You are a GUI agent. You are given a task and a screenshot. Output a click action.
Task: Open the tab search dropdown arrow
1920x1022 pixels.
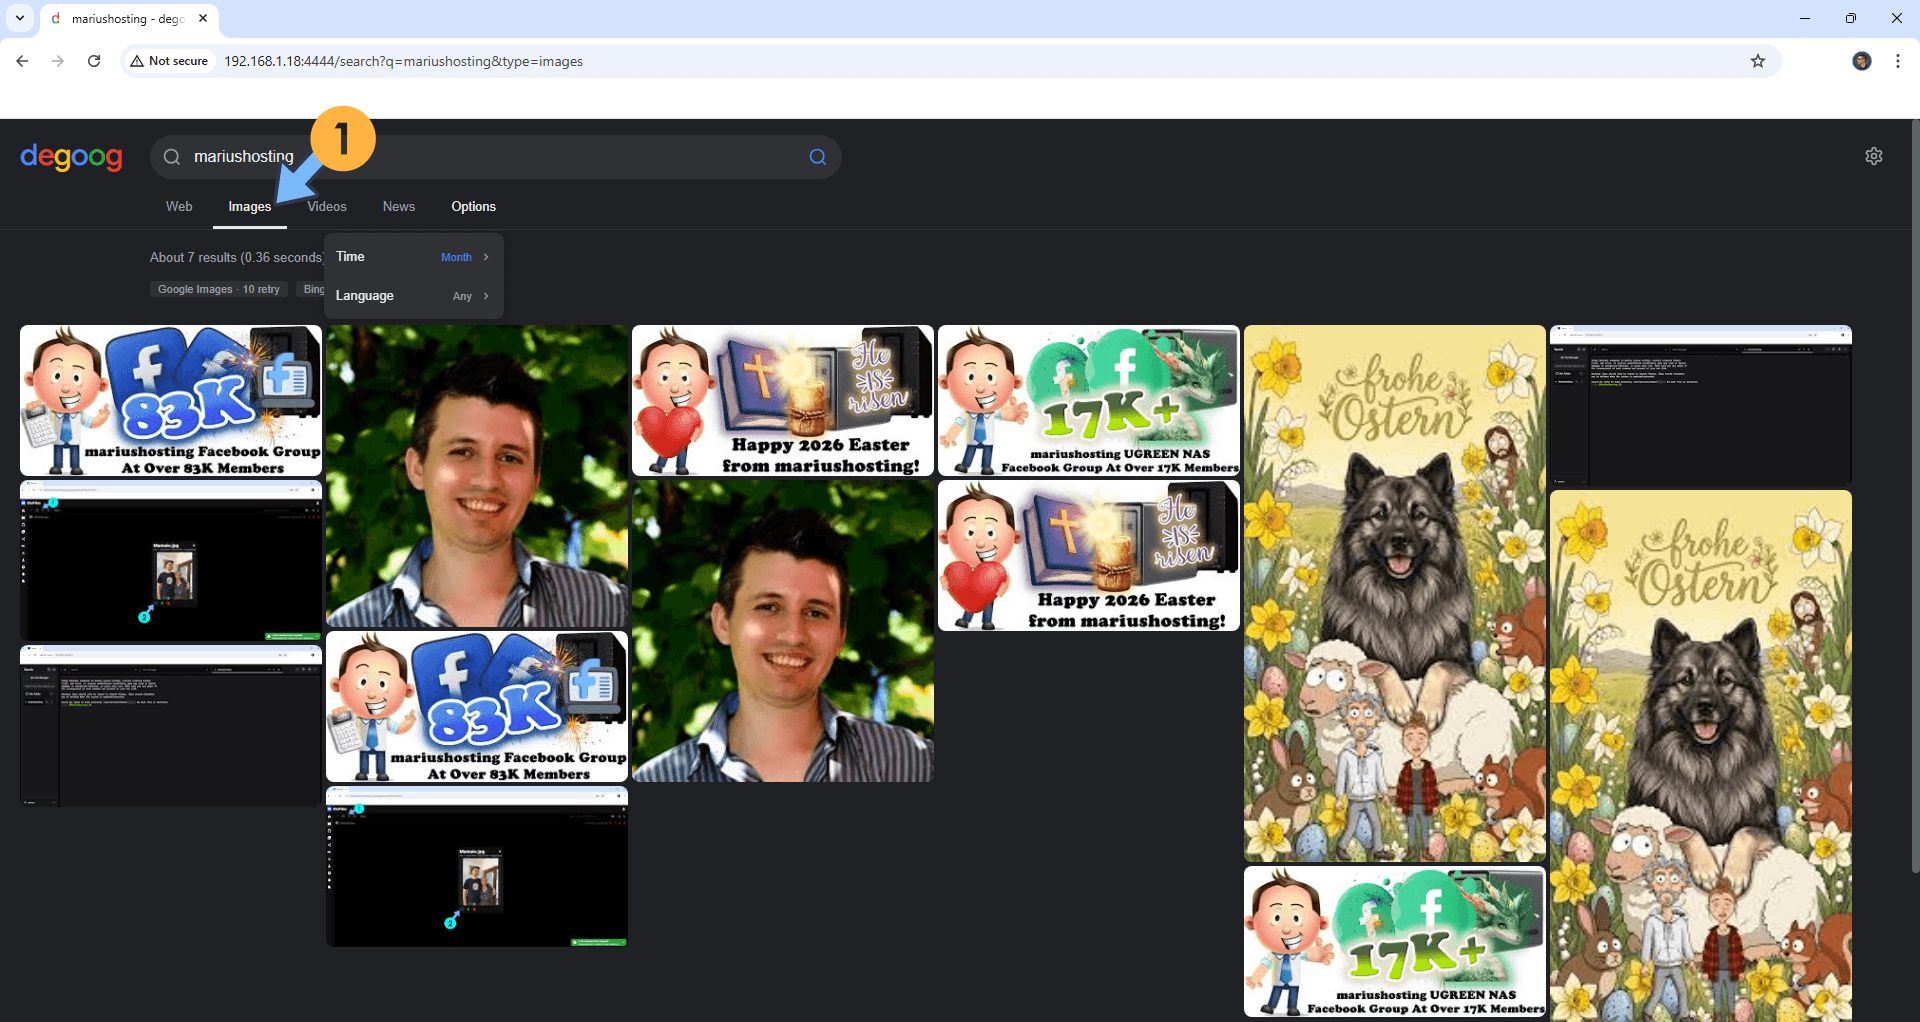coord(20,18)
